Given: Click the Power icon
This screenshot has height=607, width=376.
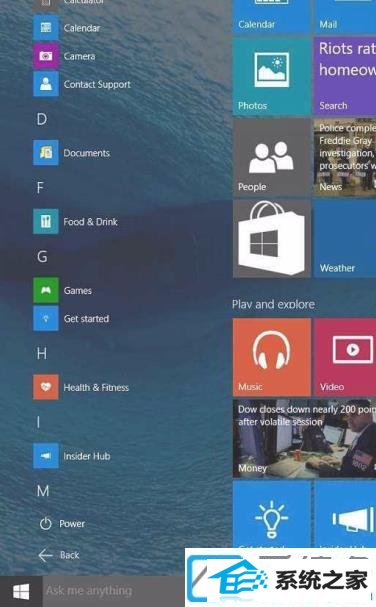Looking at the screenshot, I should 45,524.
